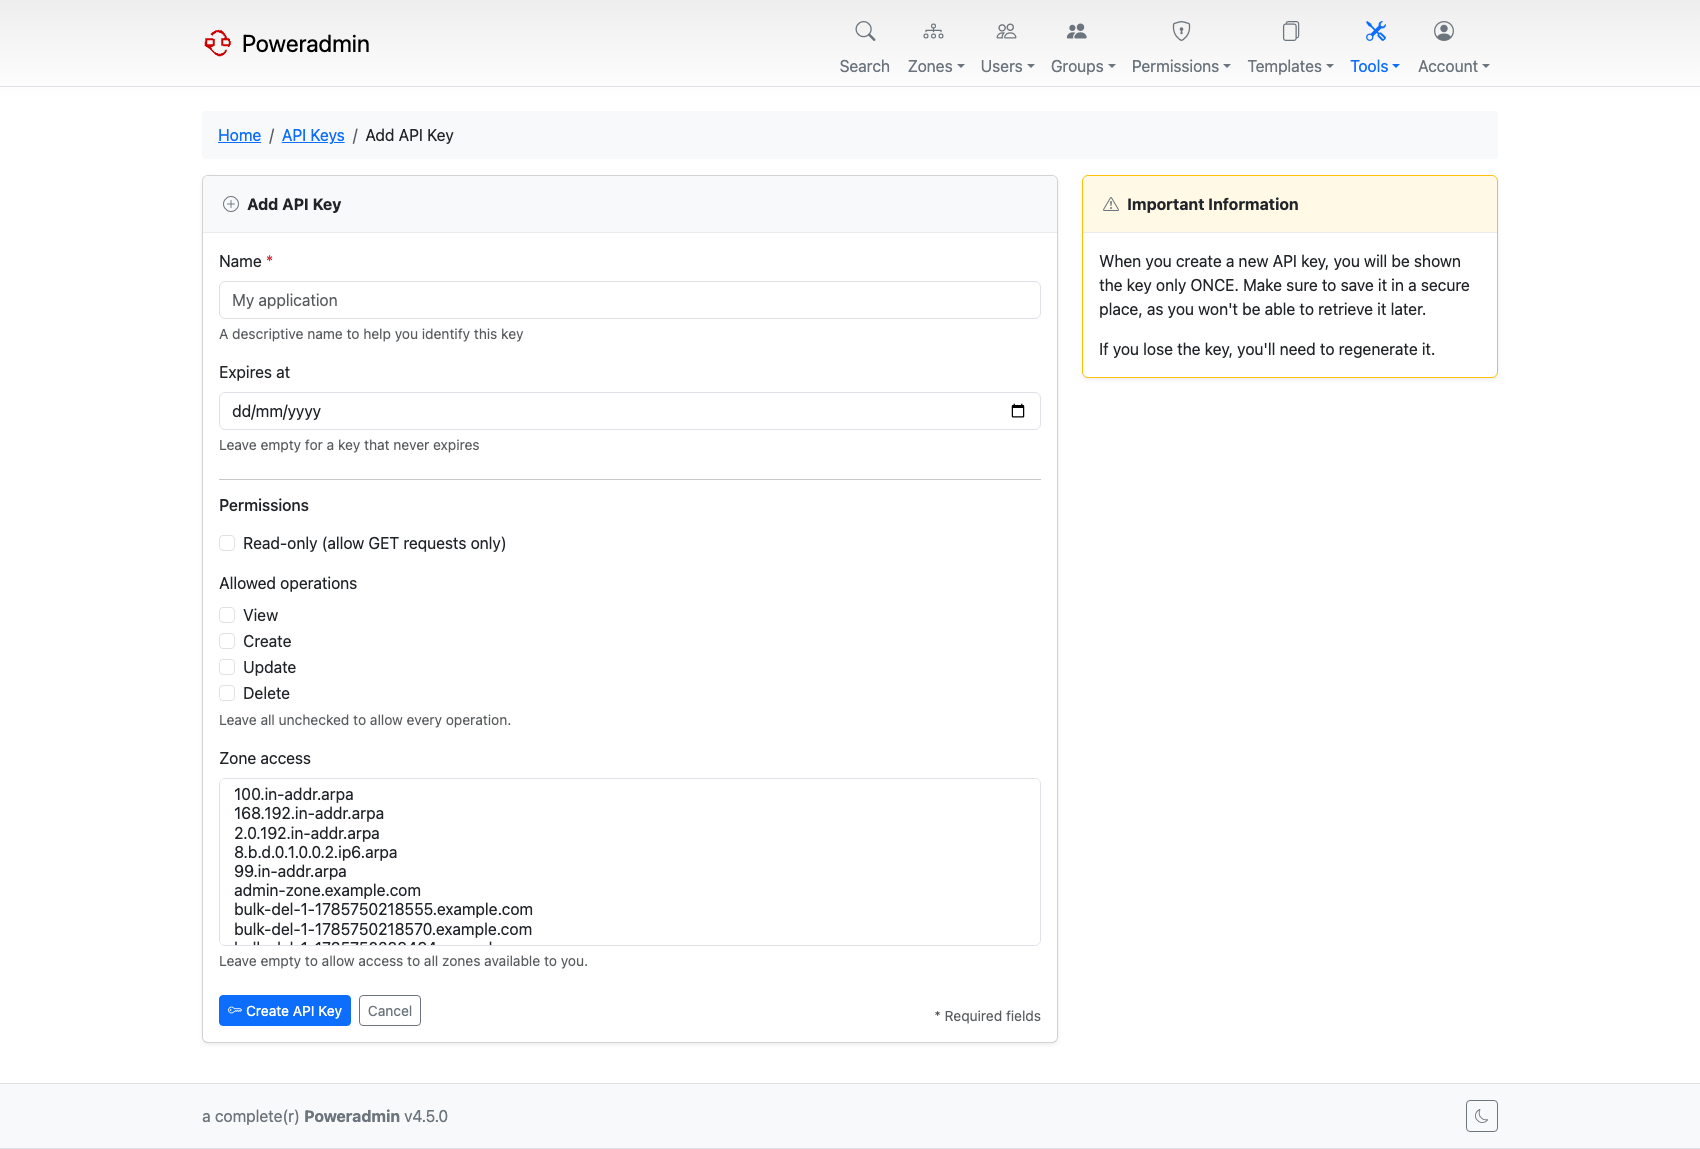Toggle dark mode moon icon

click(1482, 1116)
